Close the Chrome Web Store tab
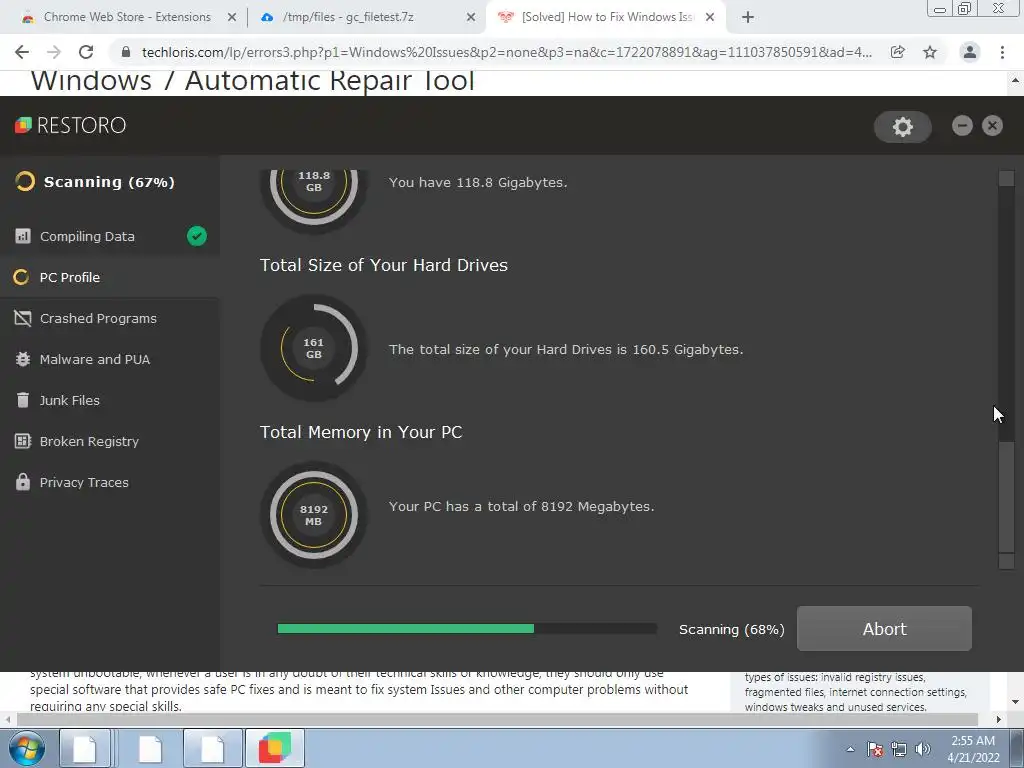 tap(232, 18)
